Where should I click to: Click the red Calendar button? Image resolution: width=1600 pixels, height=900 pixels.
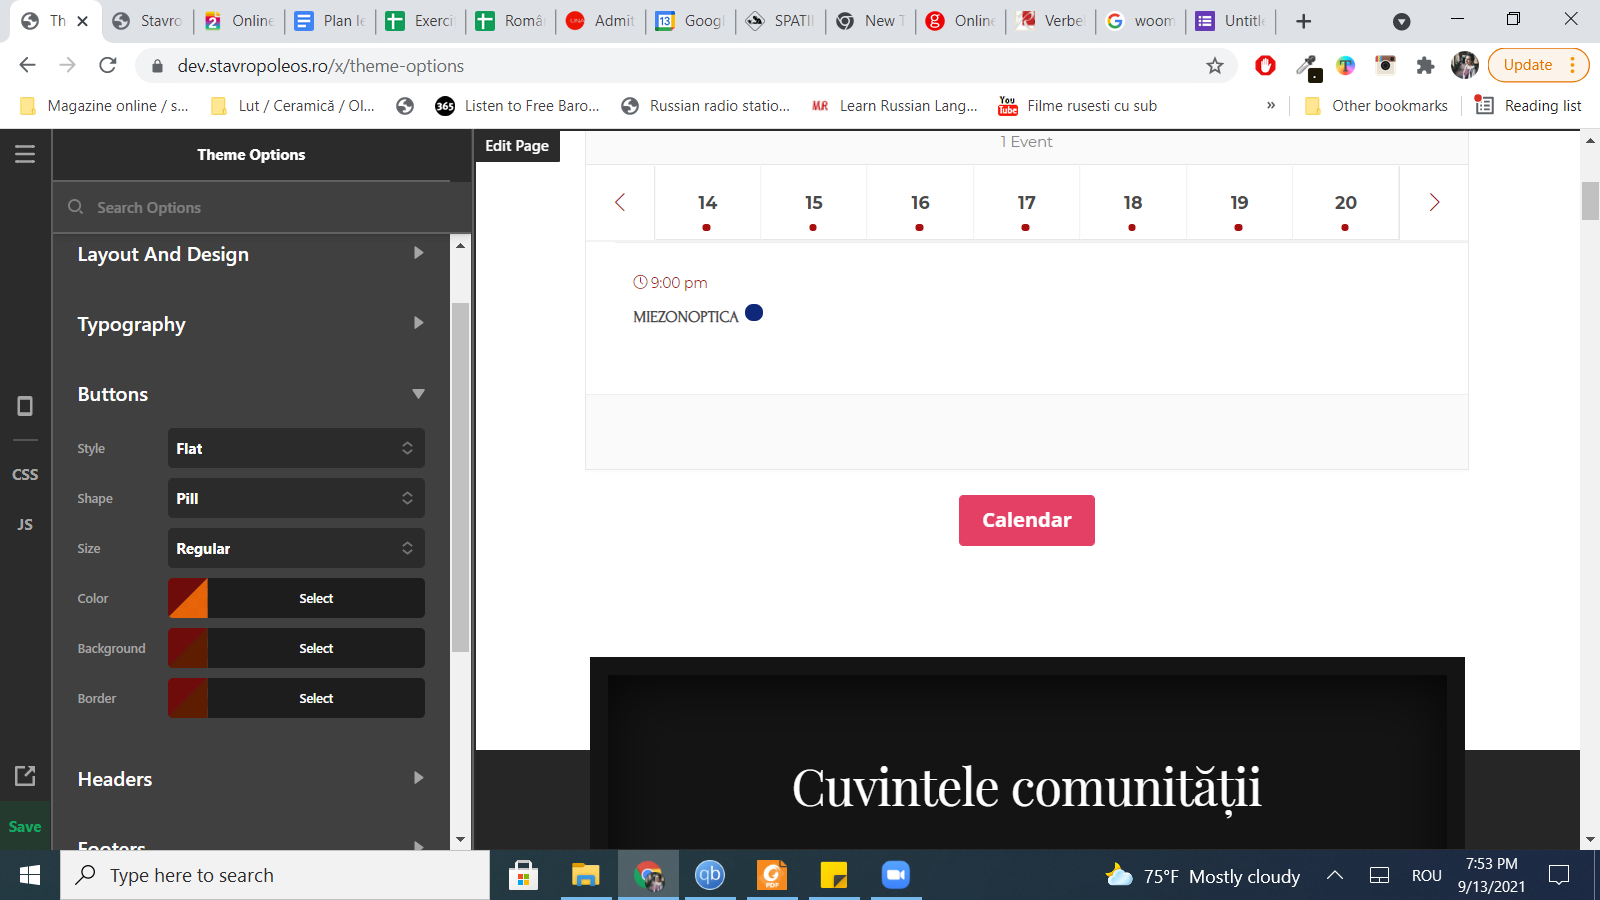pyautogui.click(x=1026, y=520)
